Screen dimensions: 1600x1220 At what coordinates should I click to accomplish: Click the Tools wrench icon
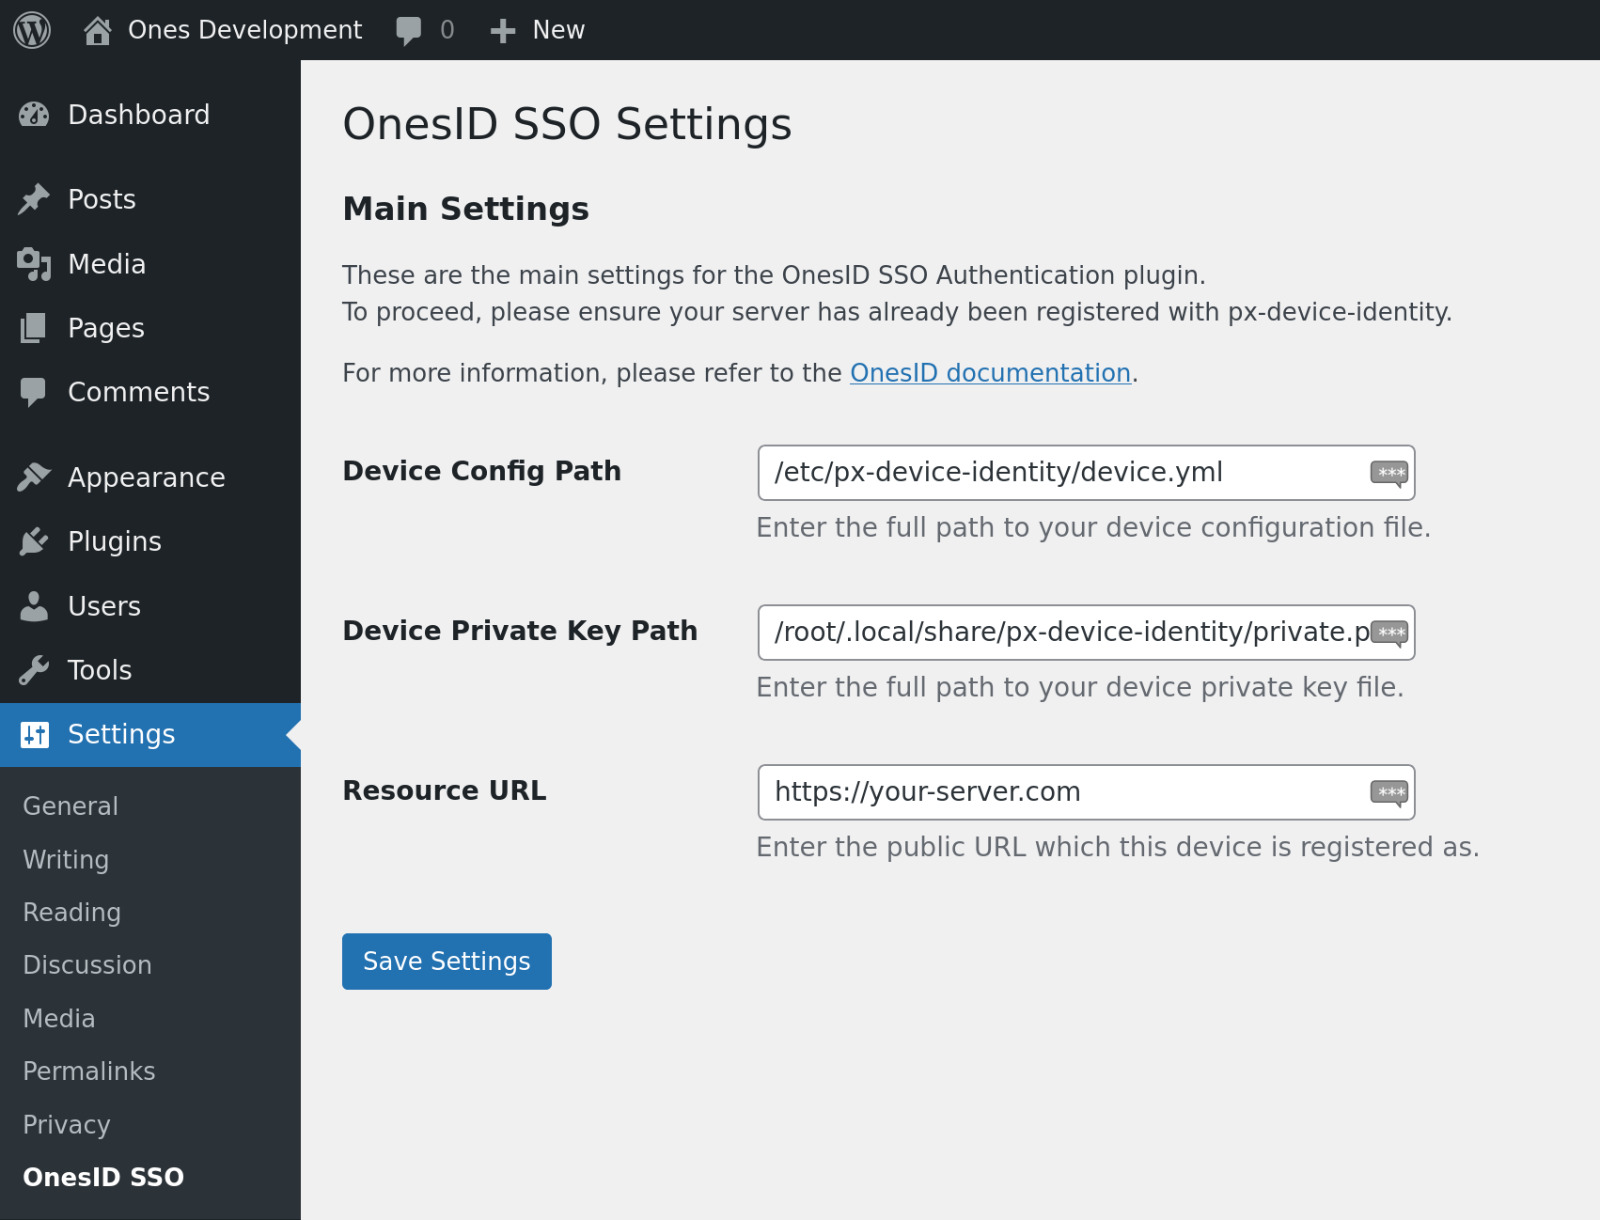point(33,670)
